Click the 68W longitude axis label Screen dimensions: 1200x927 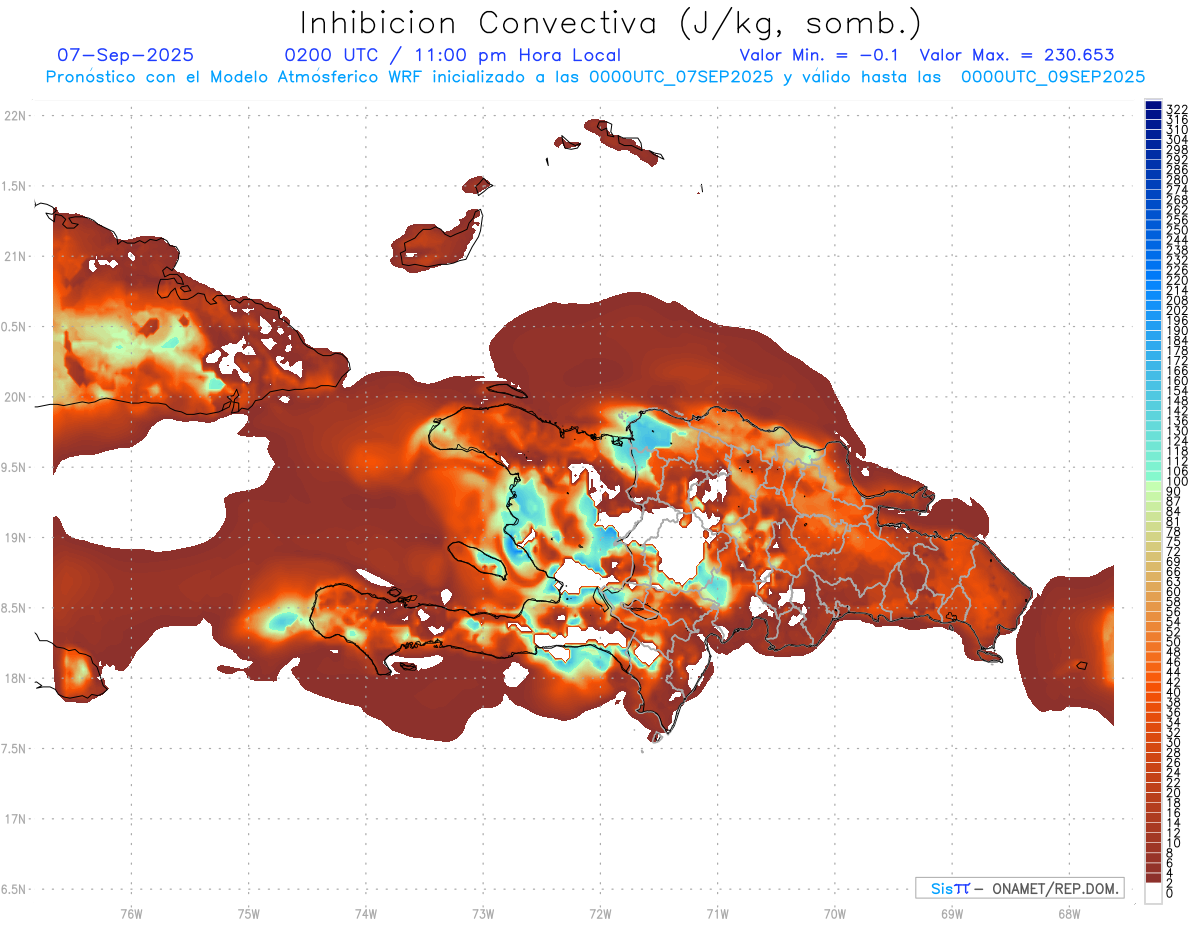[1068, 913]
